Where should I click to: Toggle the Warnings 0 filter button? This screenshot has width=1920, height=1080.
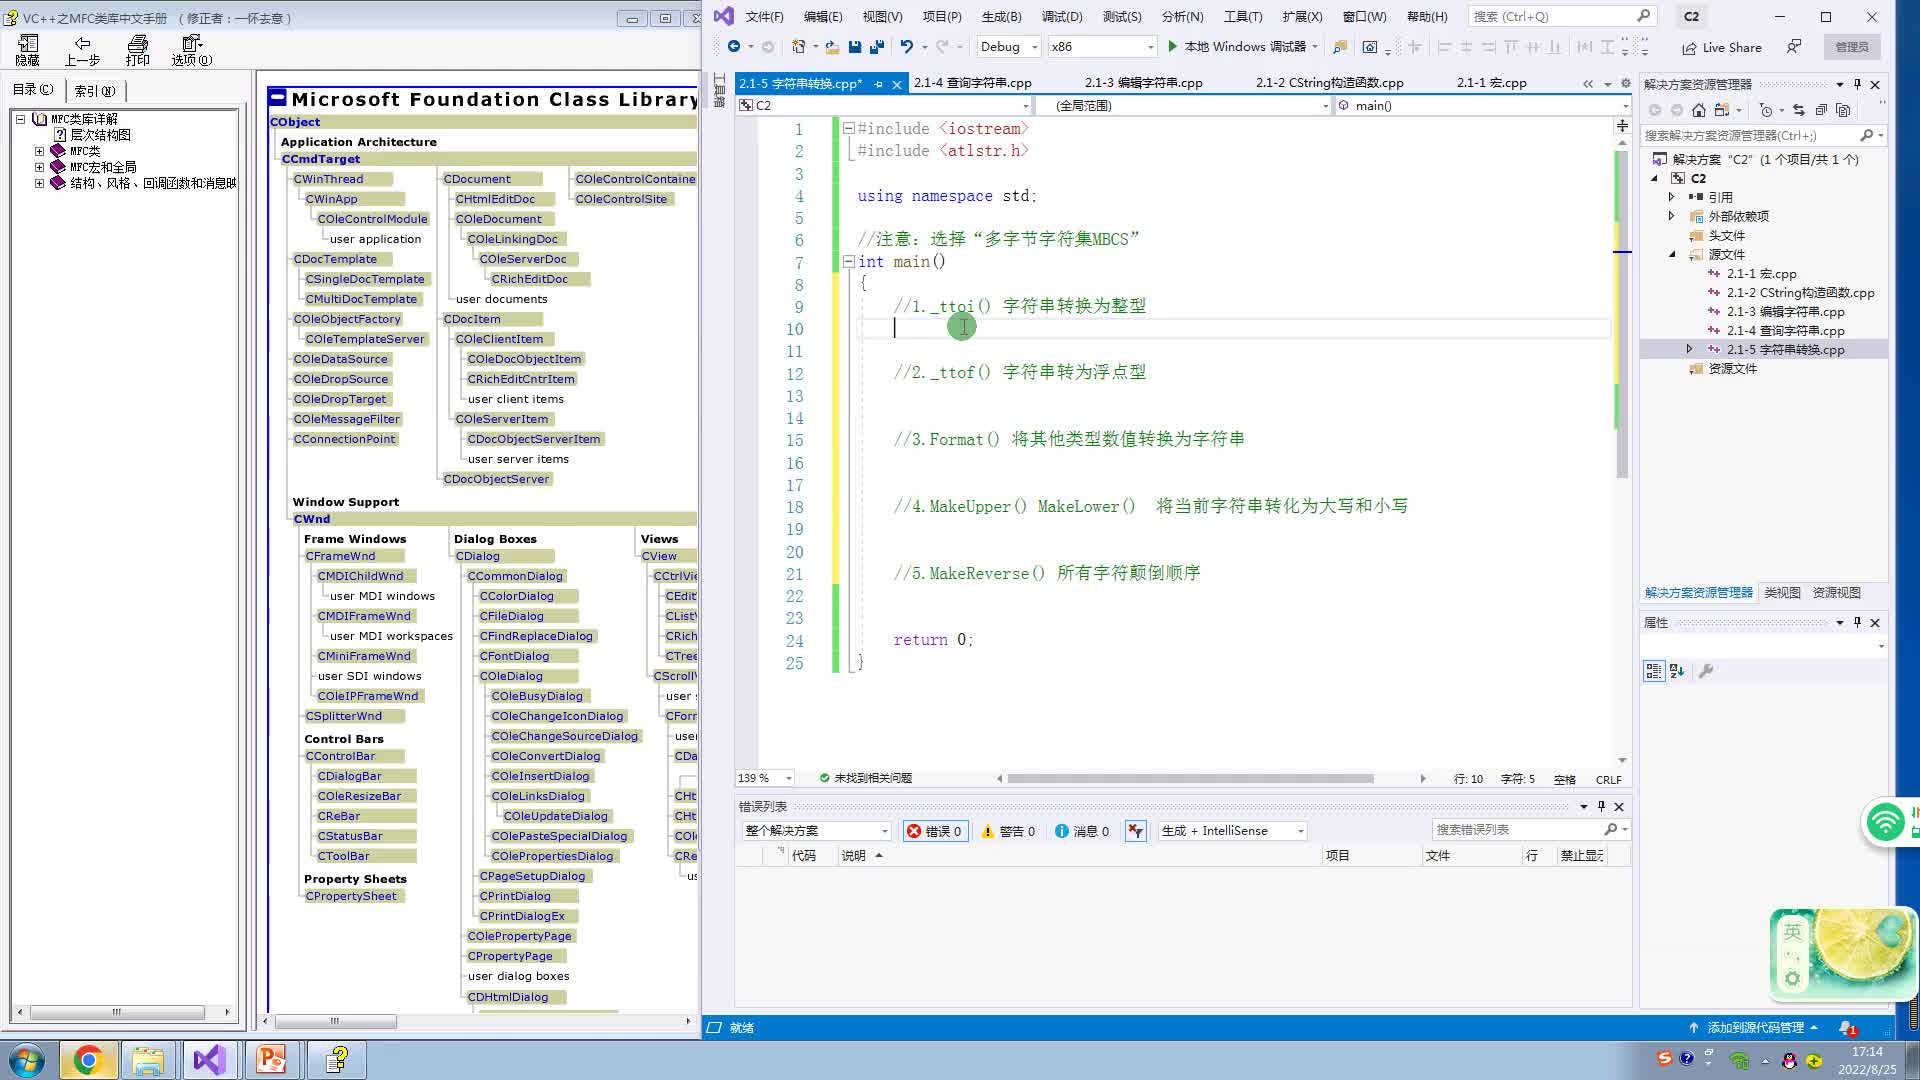pyautogui.click(x=1009, y=831)
